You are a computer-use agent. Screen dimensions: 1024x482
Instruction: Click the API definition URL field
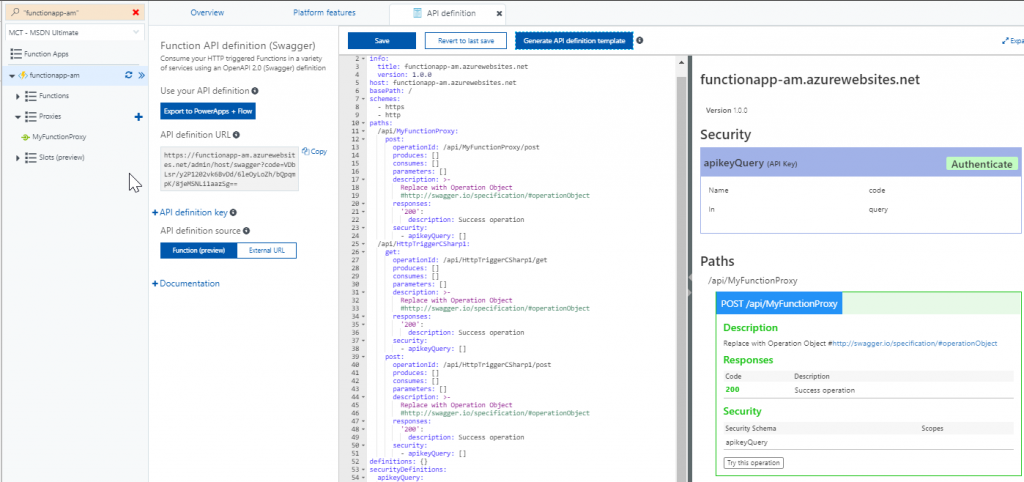229,169
